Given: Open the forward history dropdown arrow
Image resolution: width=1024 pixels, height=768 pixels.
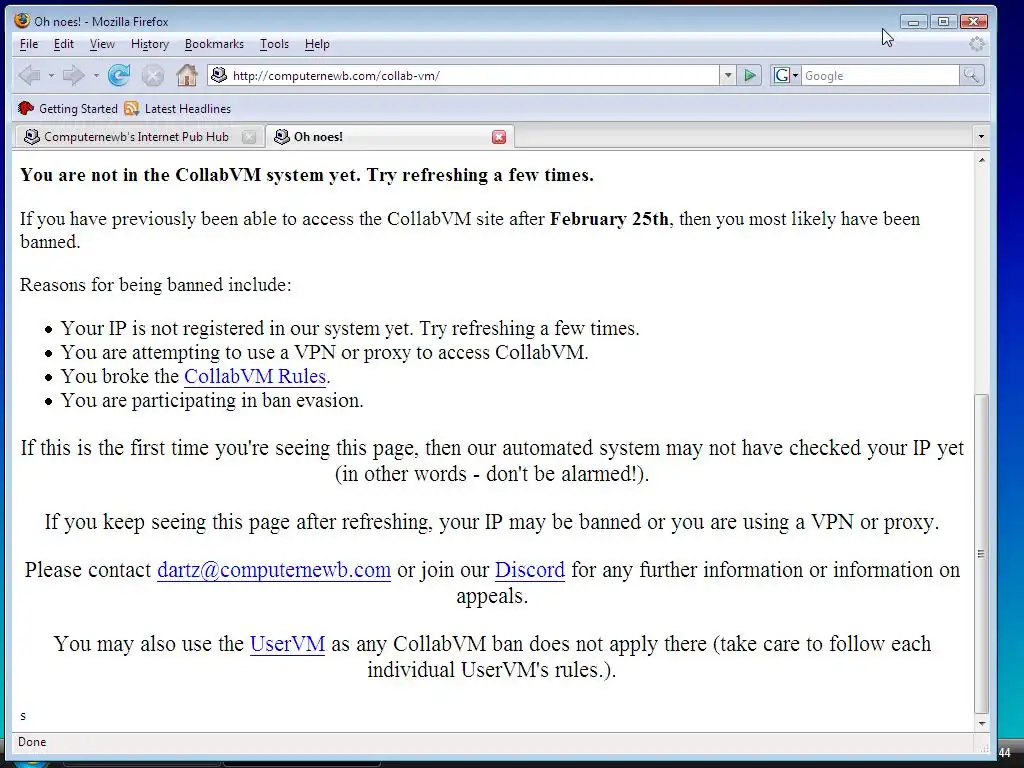Looking at the screenshot, I should pos(96,76).
